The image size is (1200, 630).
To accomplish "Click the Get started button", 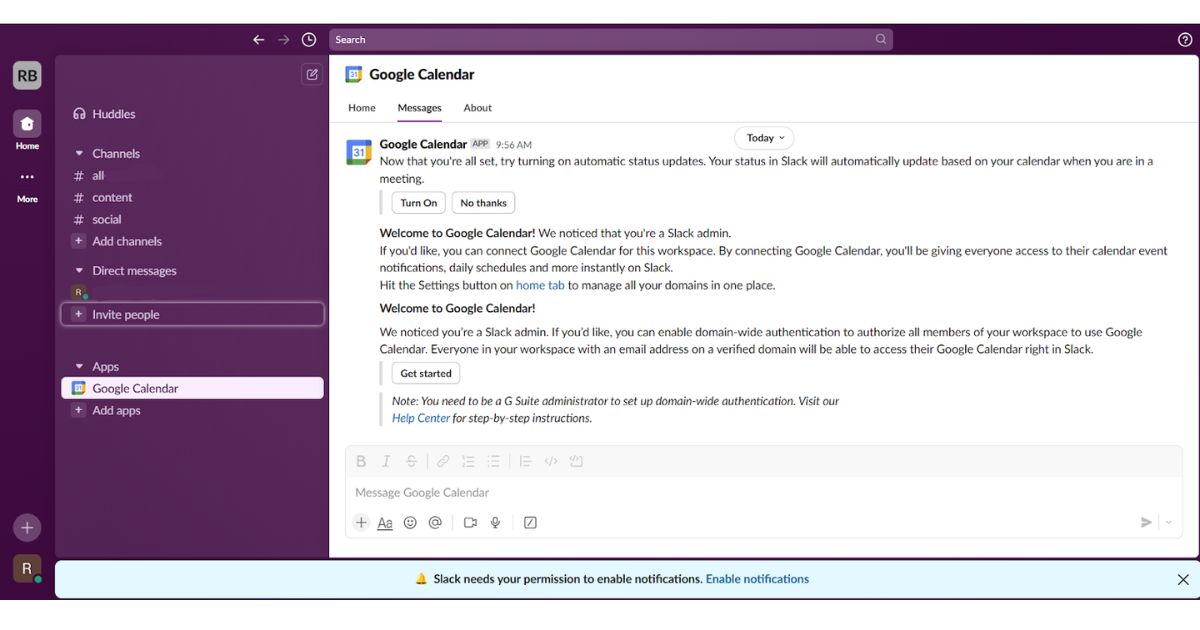I will pos(426,373).
